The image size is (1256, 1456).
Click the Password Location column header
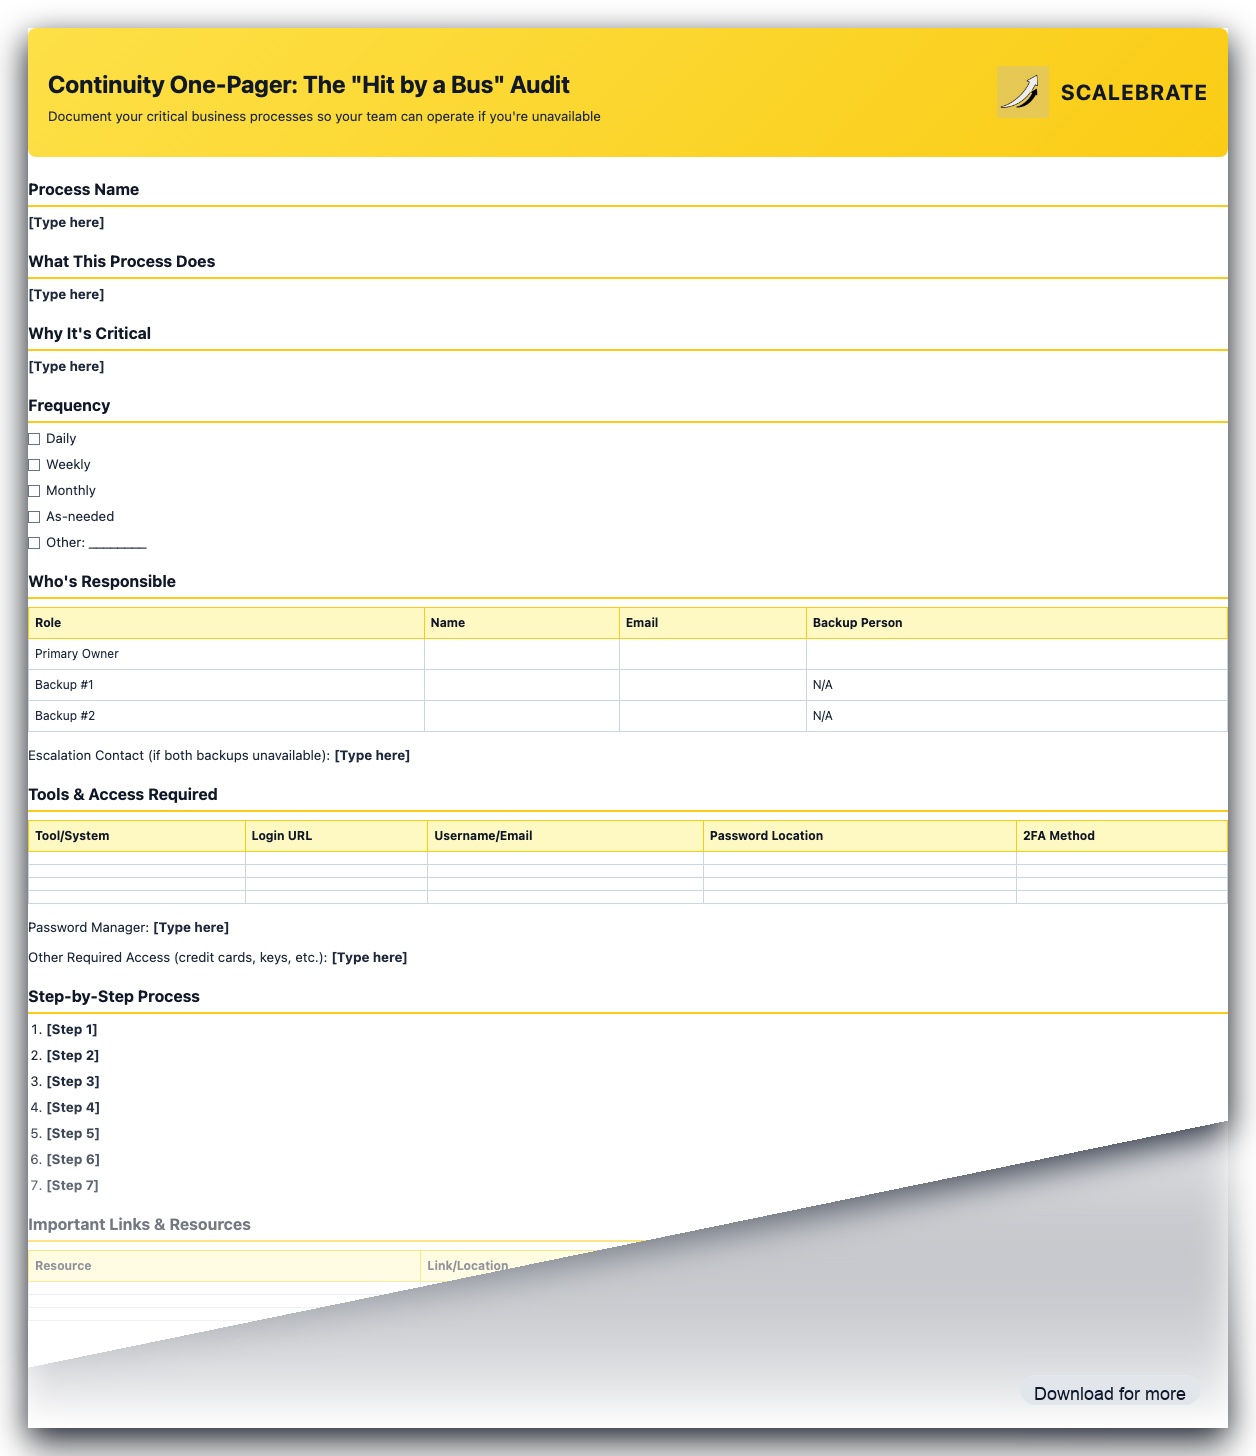pos(860,836)
